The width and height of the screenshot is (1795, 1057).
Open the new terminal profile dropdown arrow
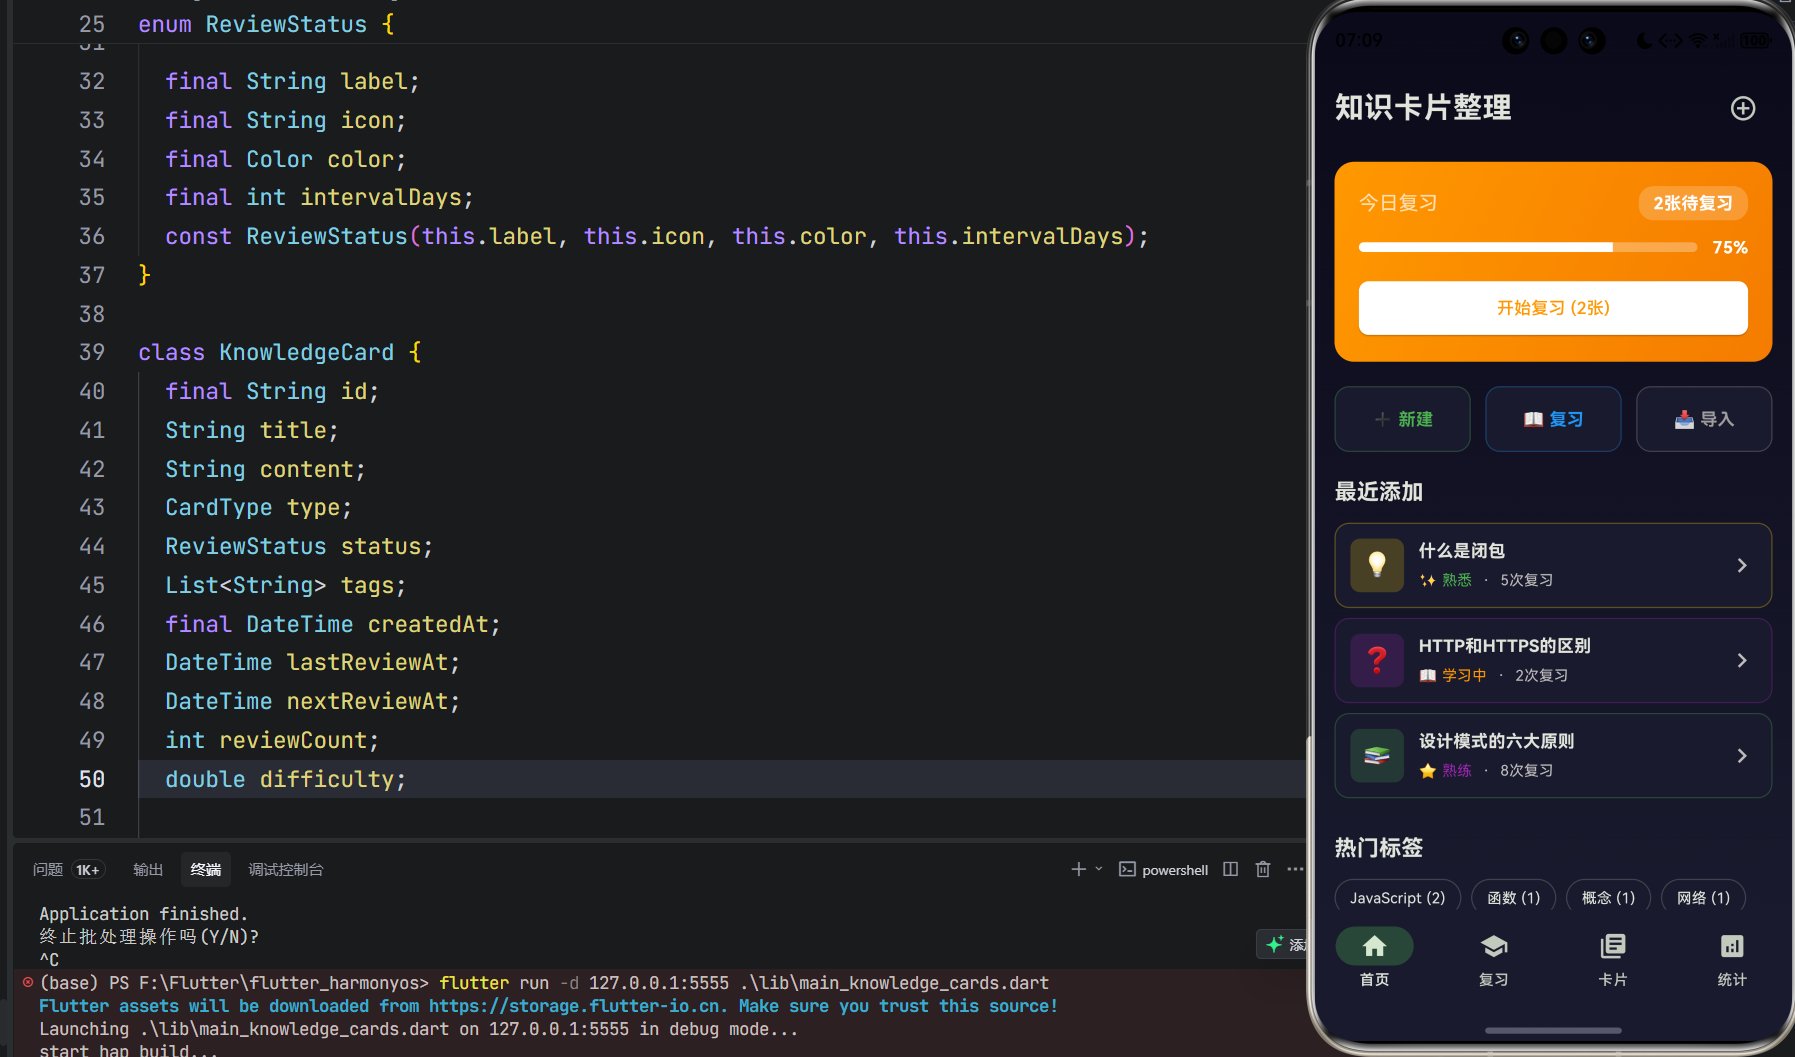tap(1099, 869)
